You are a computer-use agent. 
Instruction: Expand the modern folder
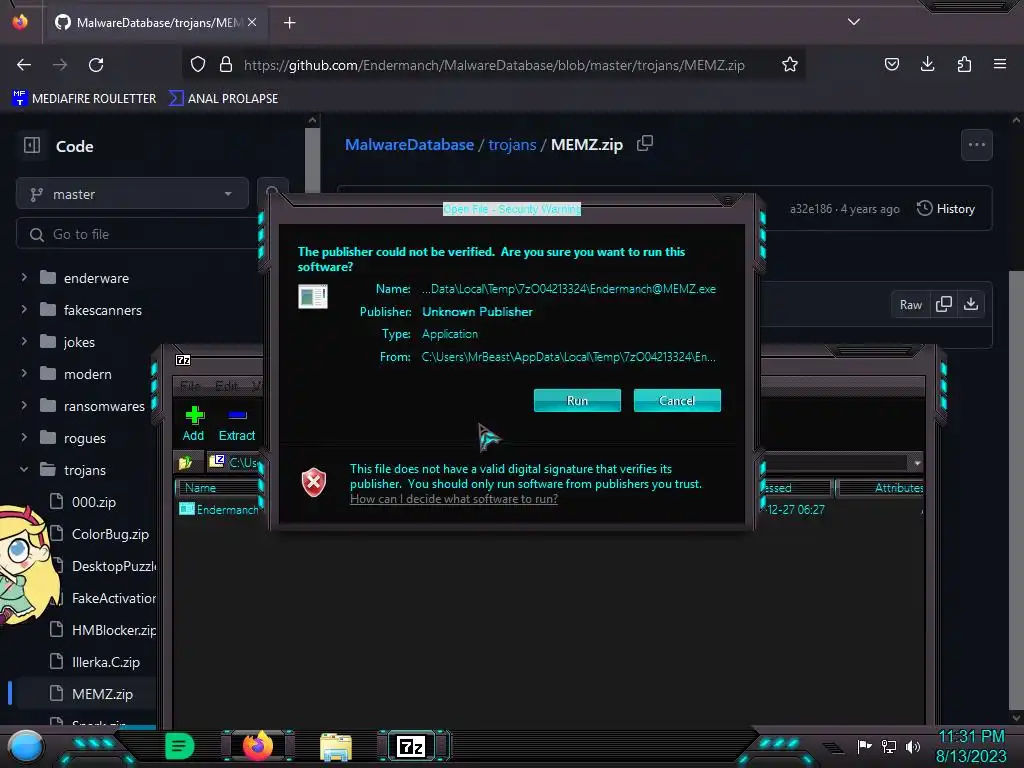(x=24, y=374)
